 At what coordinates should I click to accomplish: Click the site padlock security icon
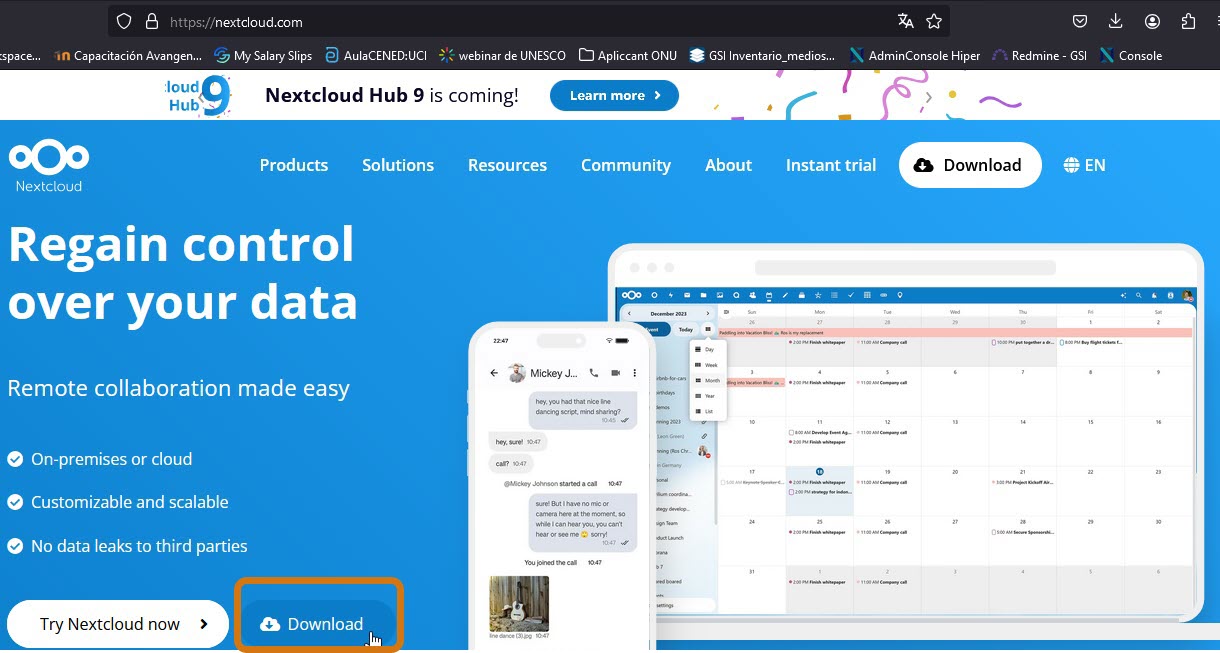coord(152,21)
